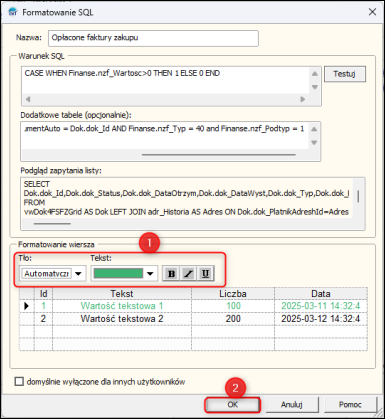Enable domyślnie wyłączone dla innych użytkowników checkbox
This screenshot has width=385, height=419.
(19, 381)
